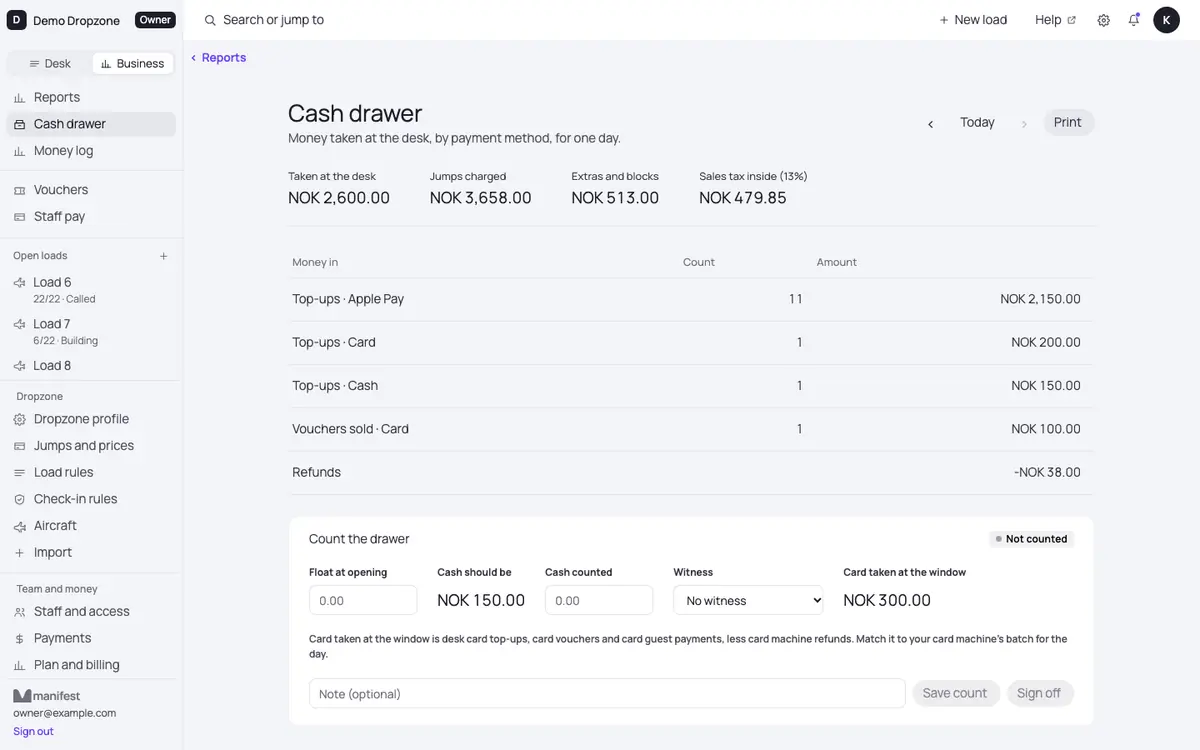This screenshot has width=1200, height=750.
Task: Switch to the Business tab
Action: coord(133,64)
